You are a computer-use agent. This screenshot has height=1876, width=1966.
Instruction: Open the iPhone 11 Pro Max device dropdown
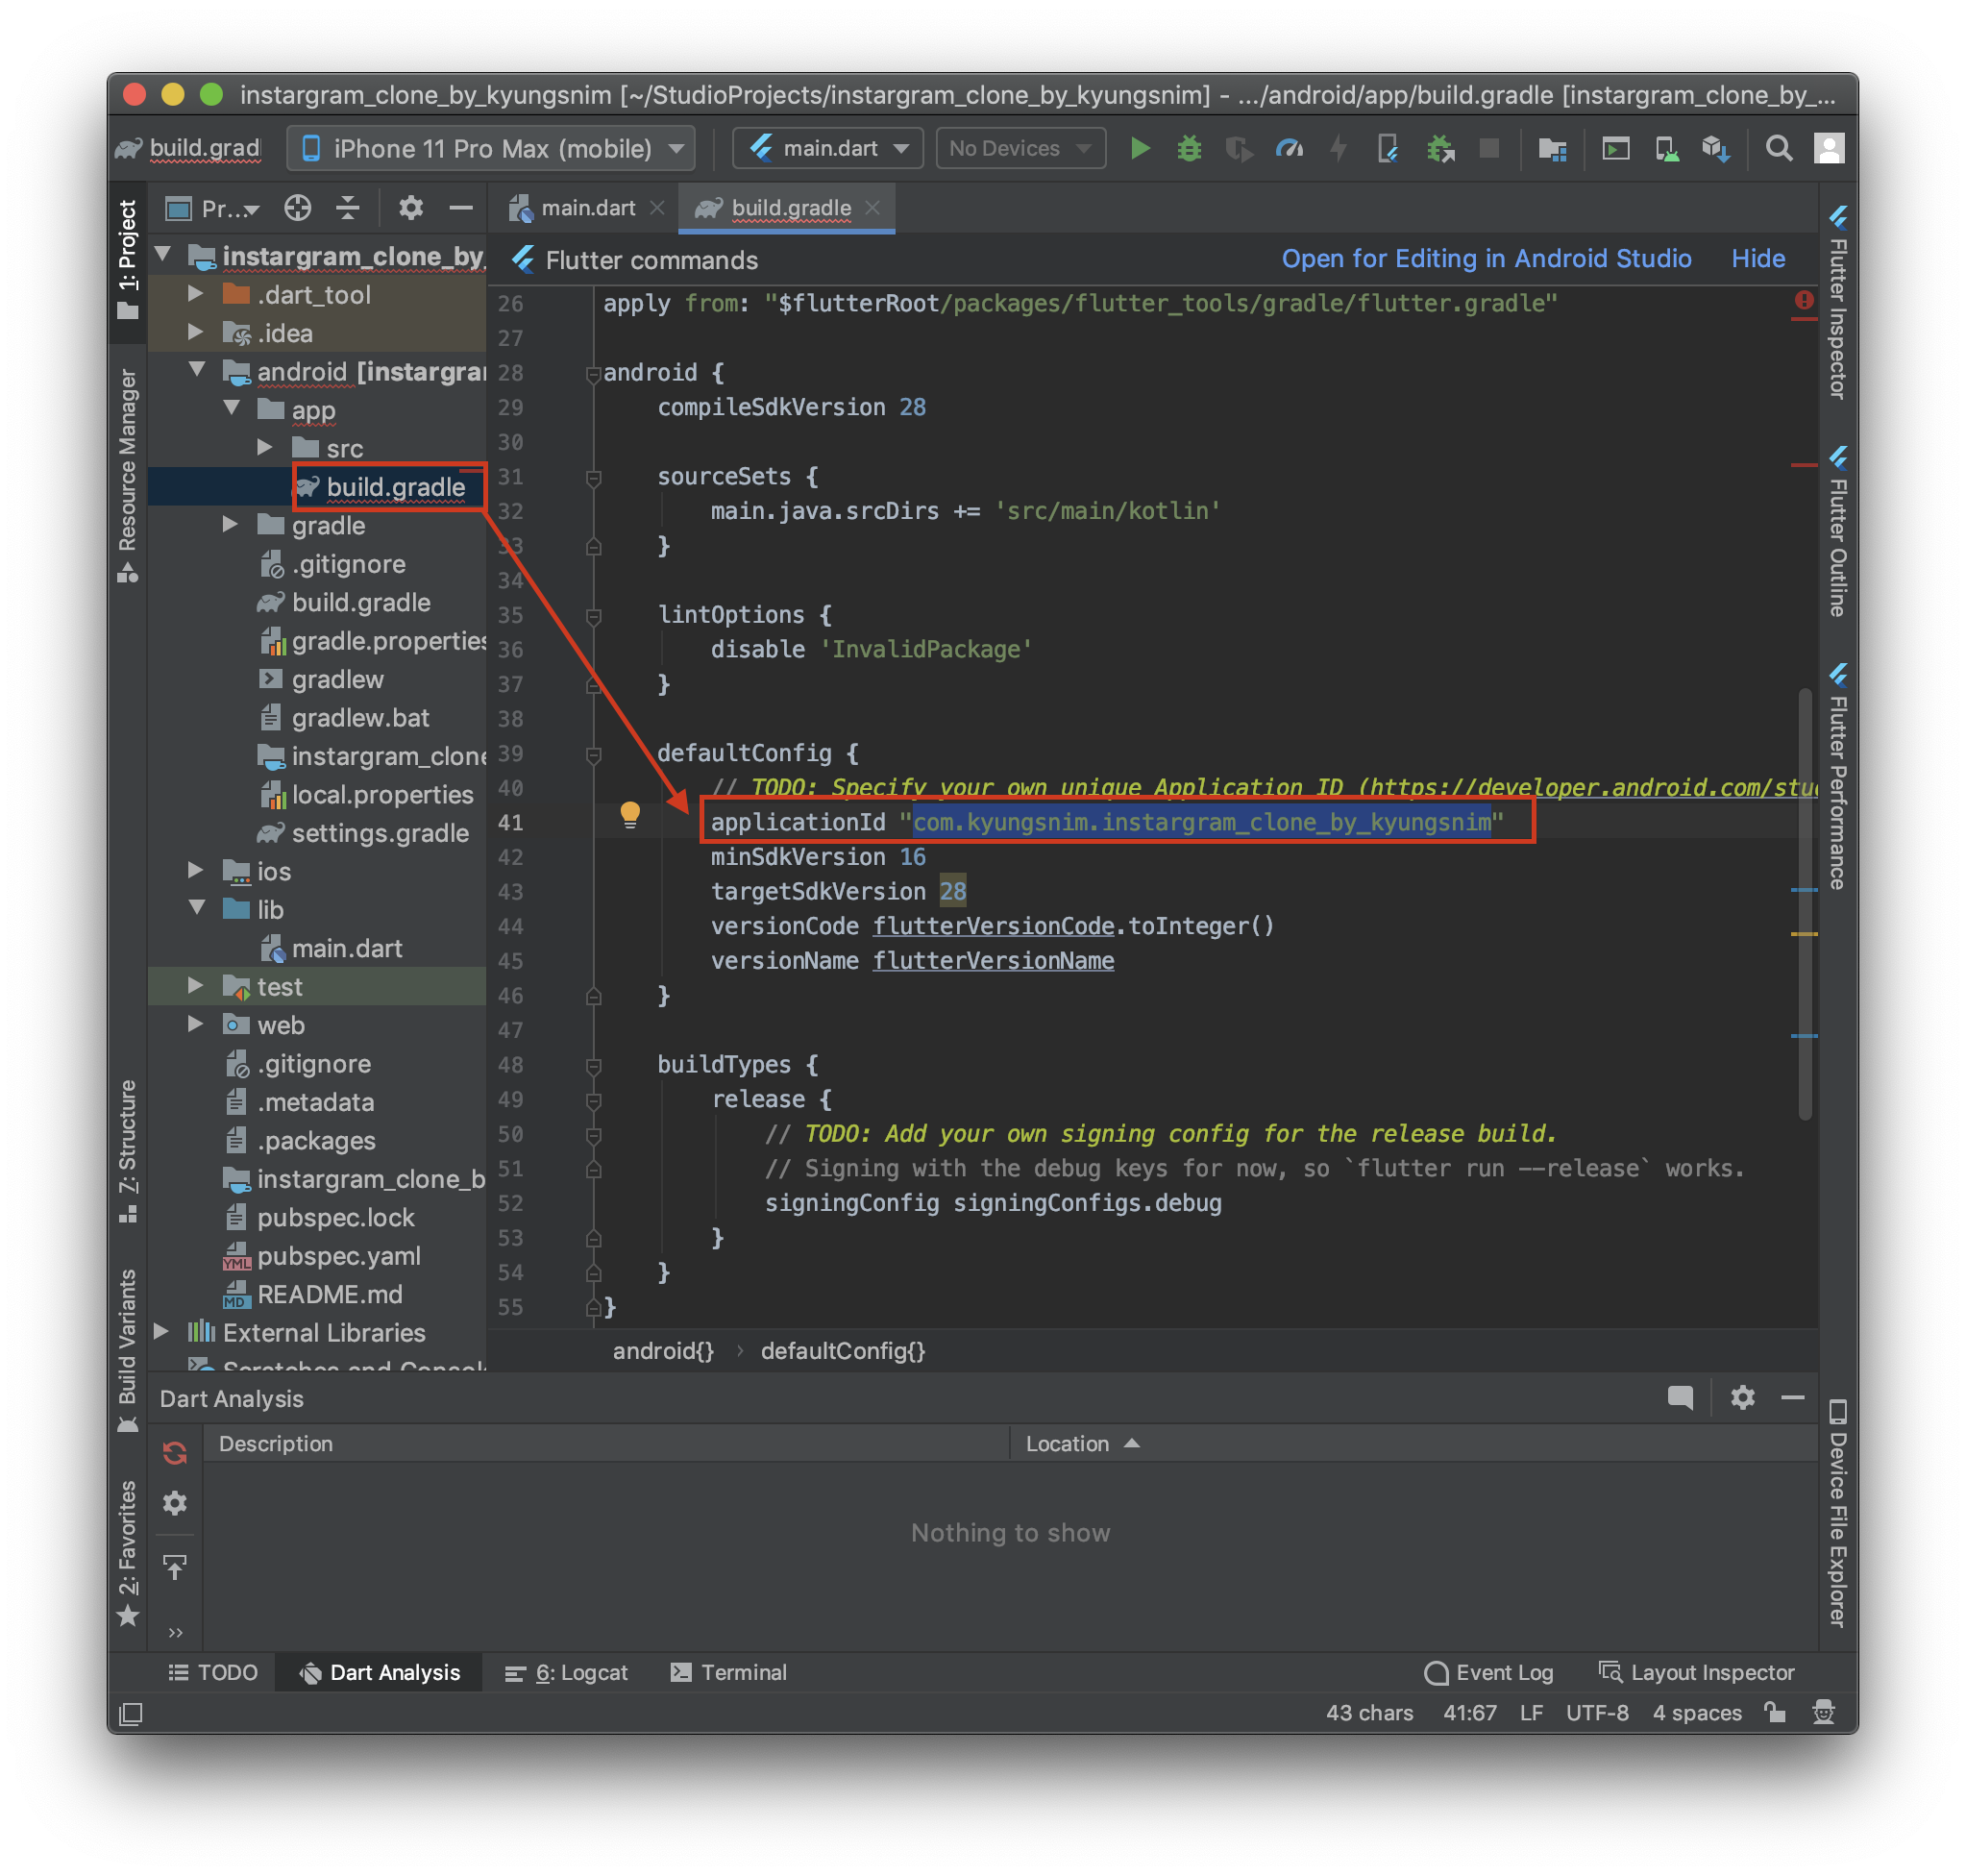click(x=490, y=149)
